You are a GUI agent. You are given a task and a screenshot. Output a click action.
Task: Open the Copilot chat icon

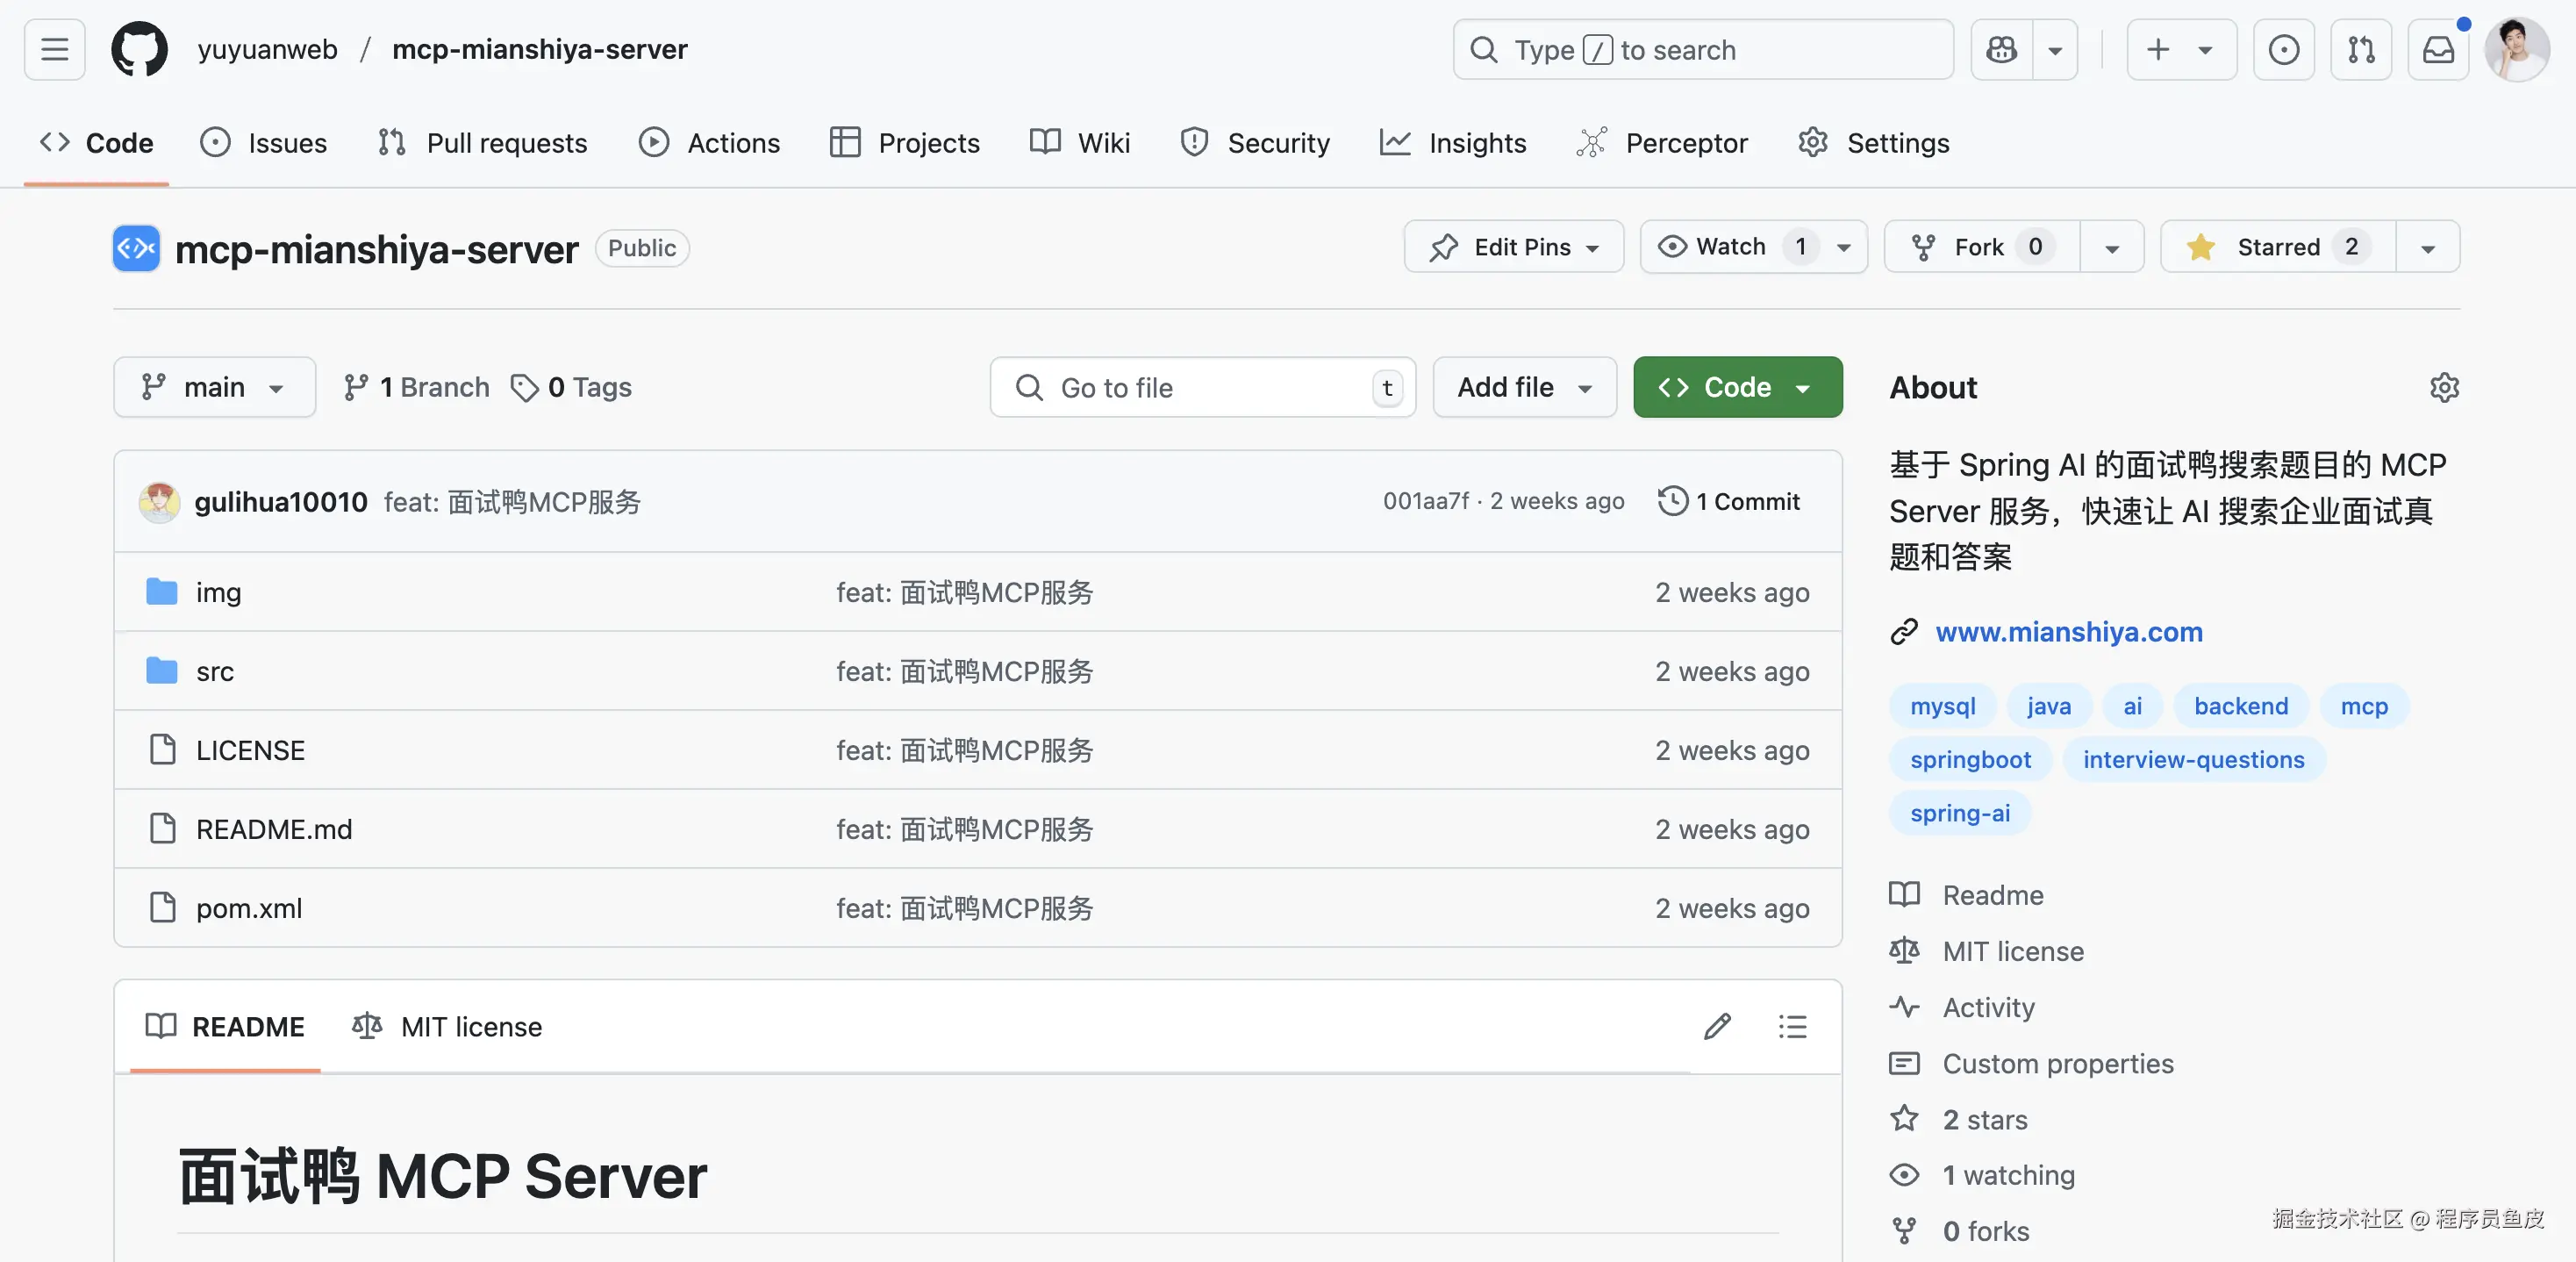(x=2001, y=49)
